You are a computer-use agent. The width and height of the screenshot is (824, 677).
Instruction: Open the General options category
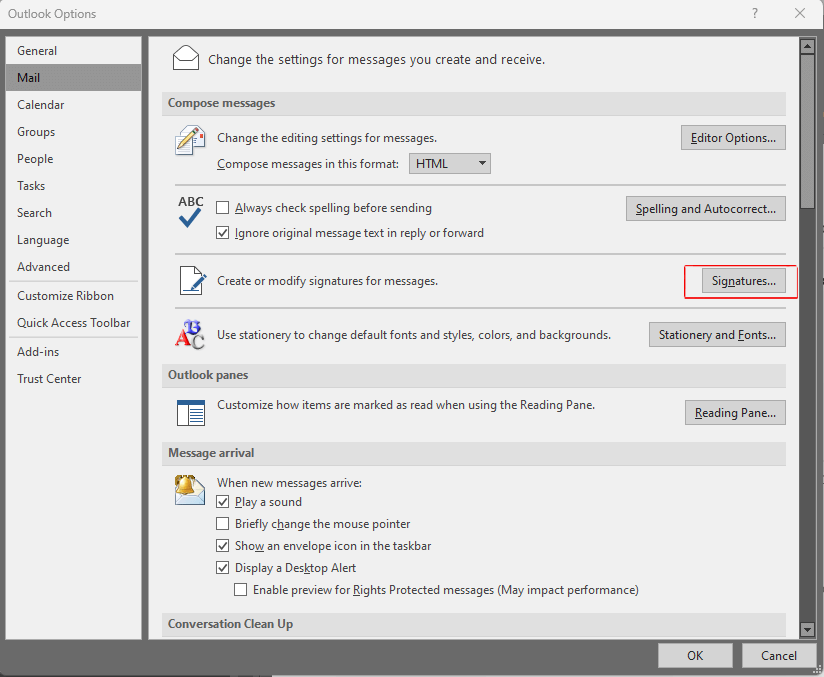tap(74, 50)
